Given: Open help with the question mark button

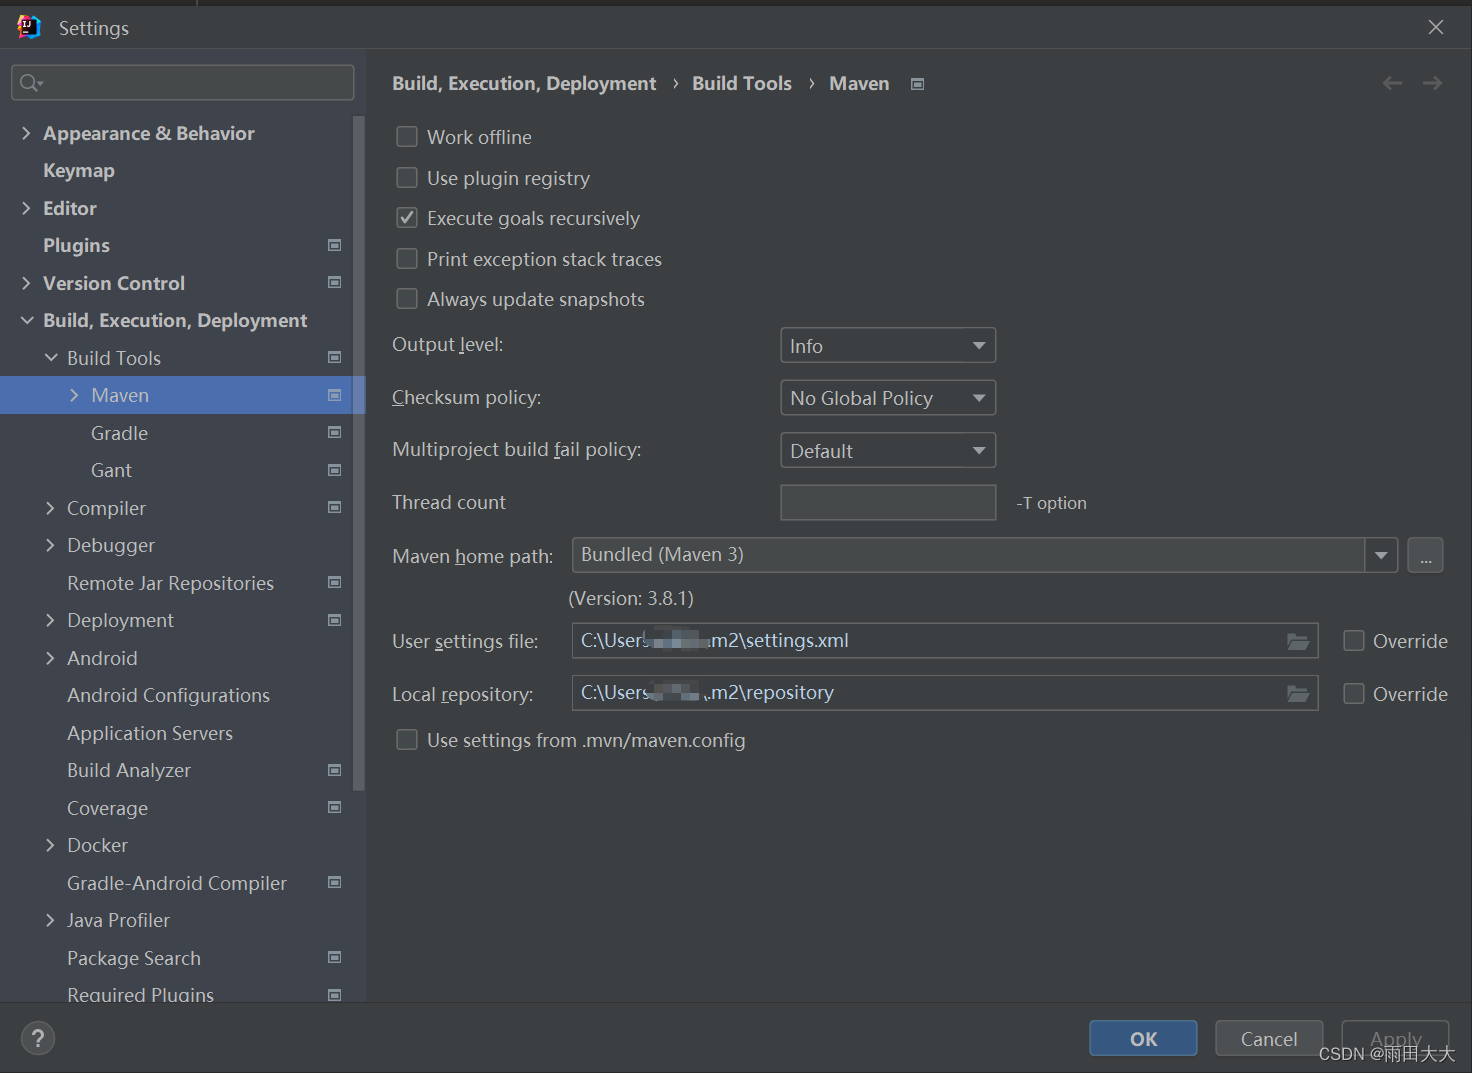Looking at the screenshot, I should (x=38, y=1038).
